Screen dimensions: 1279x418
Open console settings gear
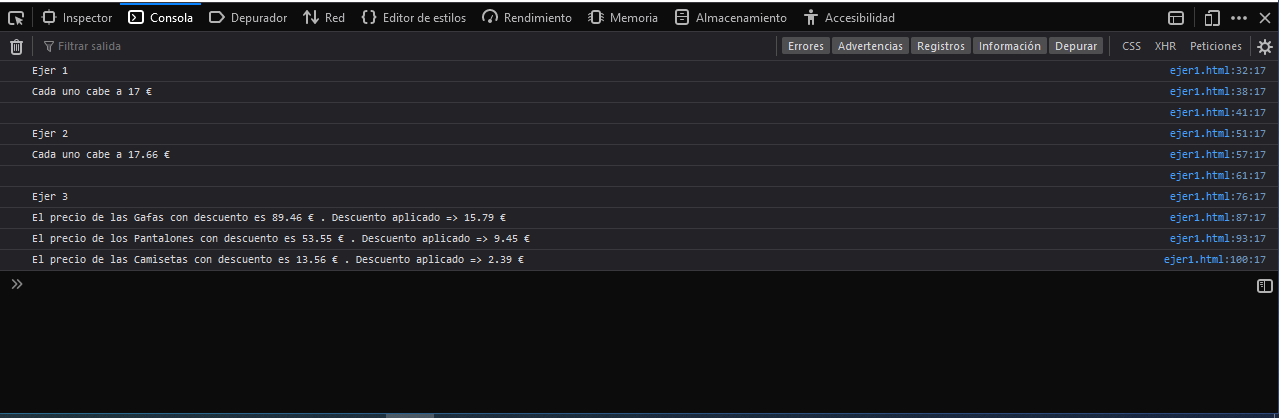pos(1265,46)
